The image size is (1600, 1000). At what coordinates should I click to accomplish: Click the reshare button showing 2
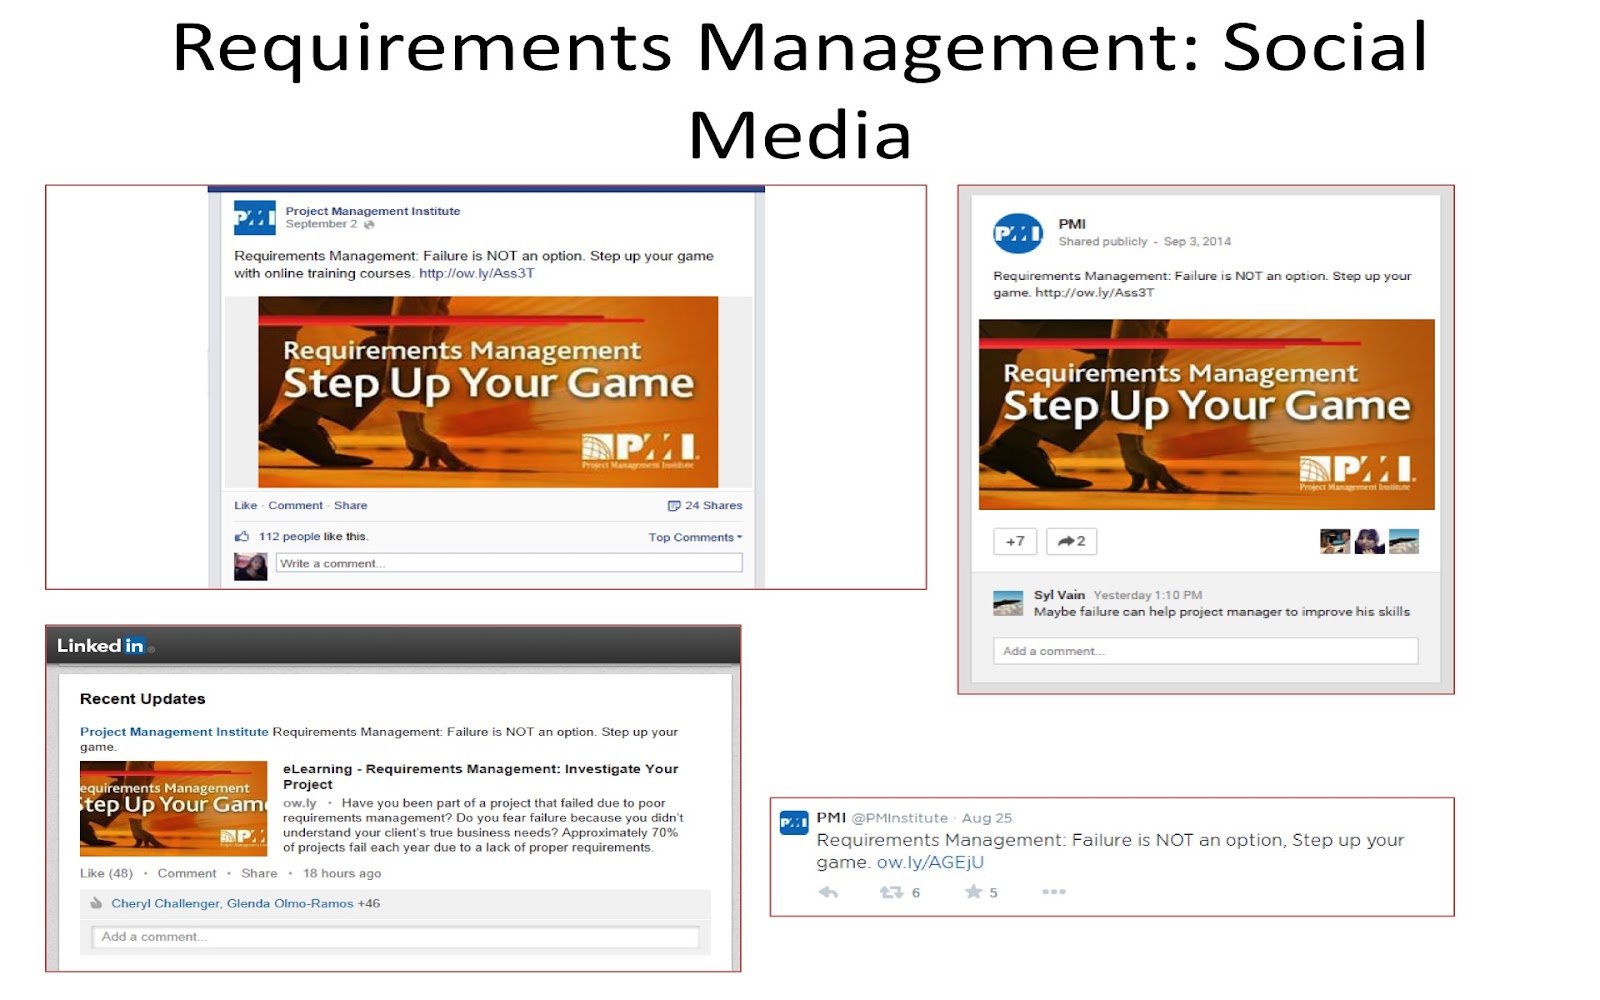click(x=1071, y=541)
